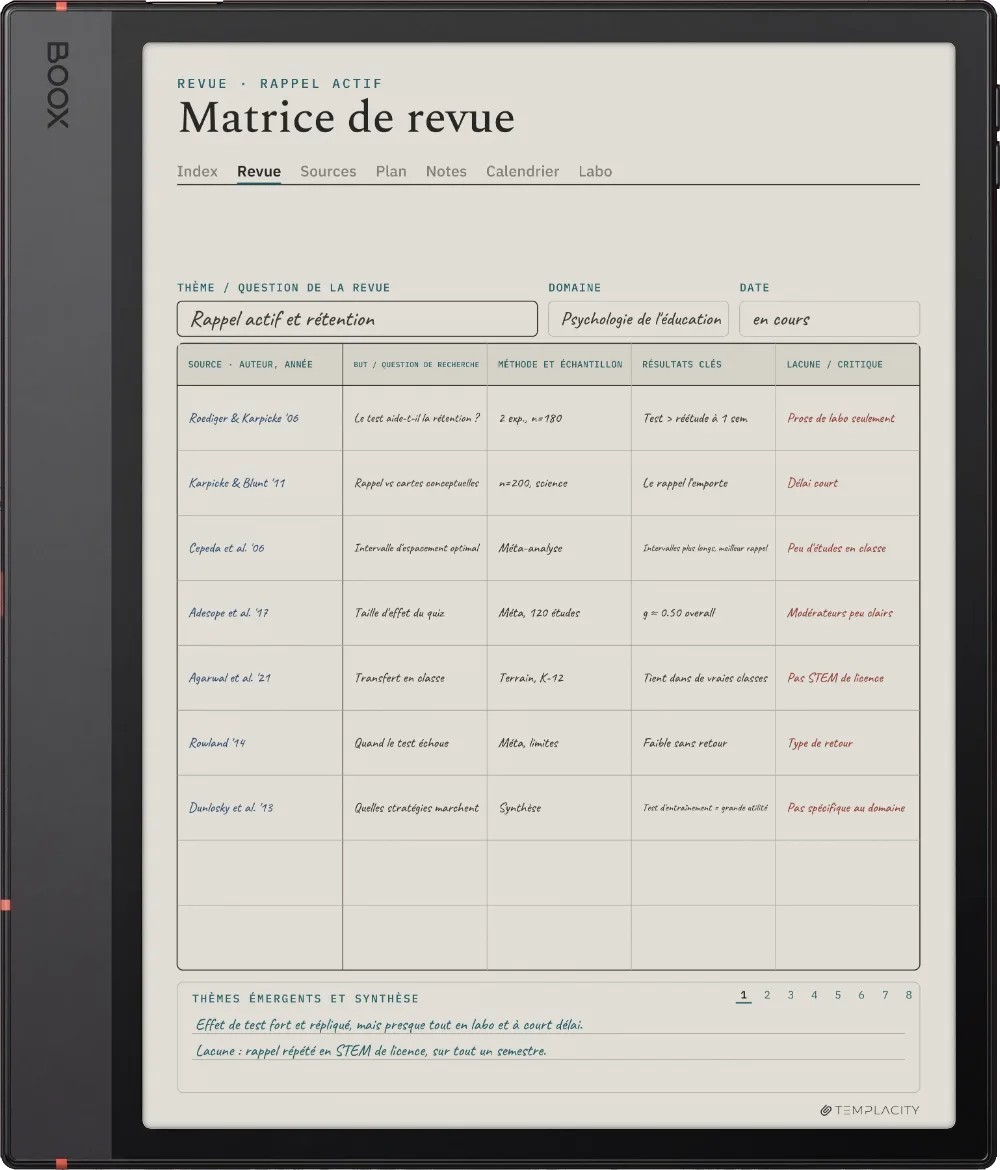Select the result 'g = 0.50 overall'

(703, 613)
